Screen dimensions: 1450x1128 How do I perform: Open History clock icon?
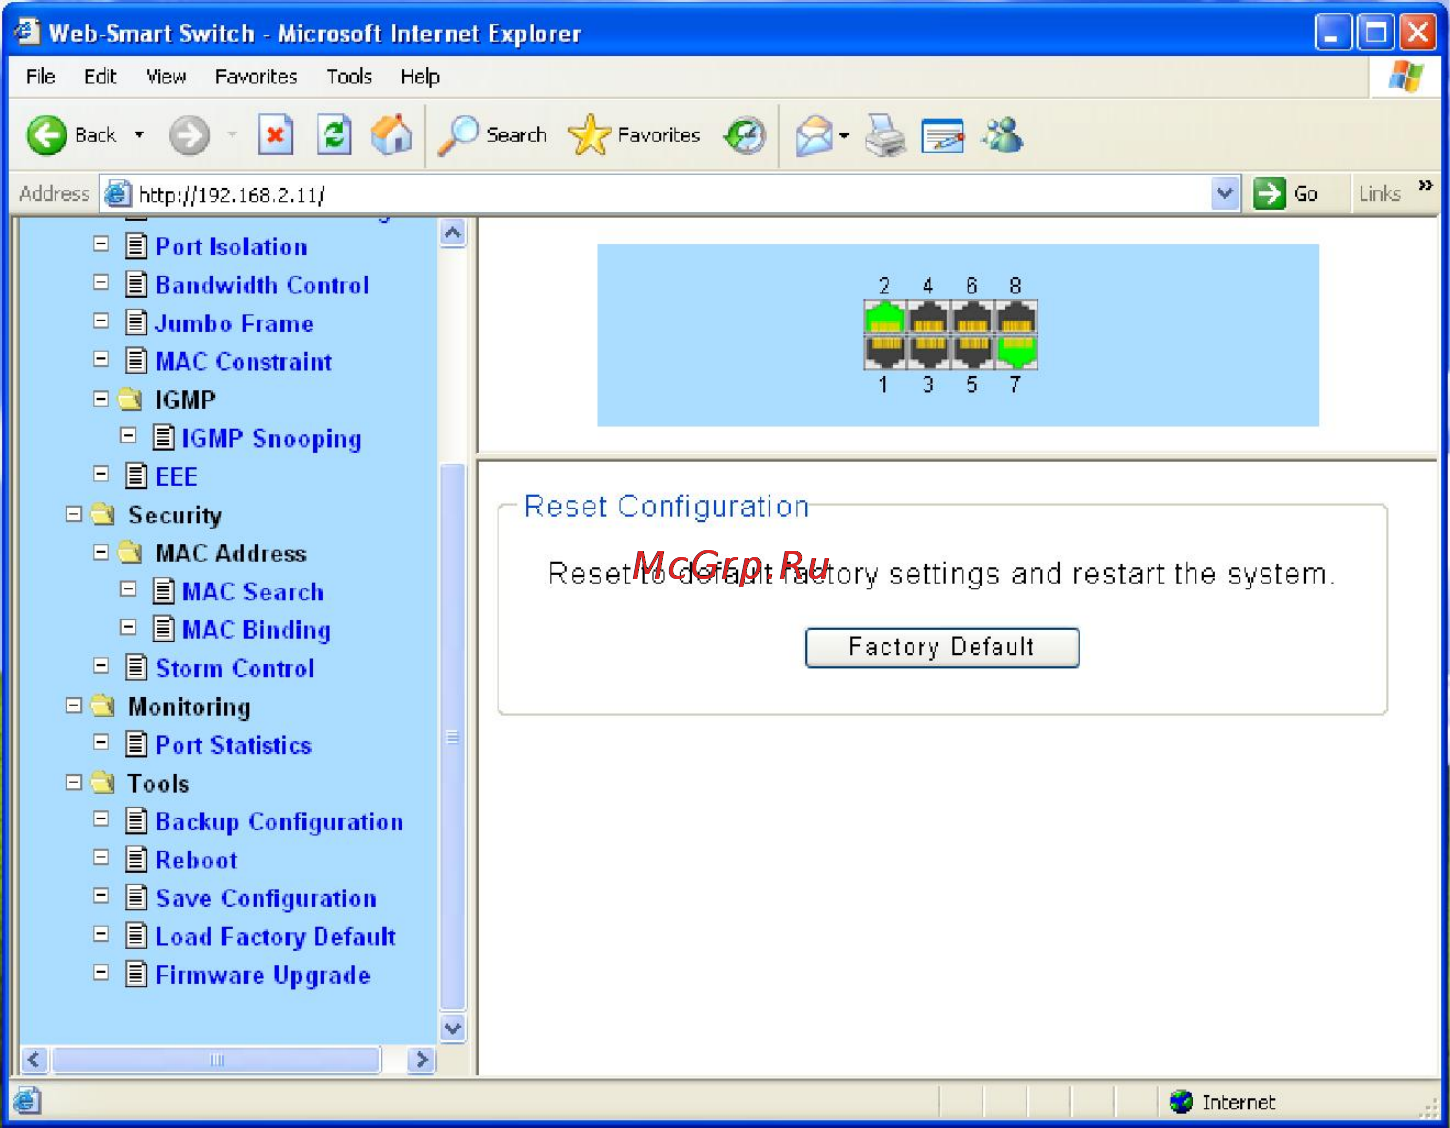pos(745,135)
